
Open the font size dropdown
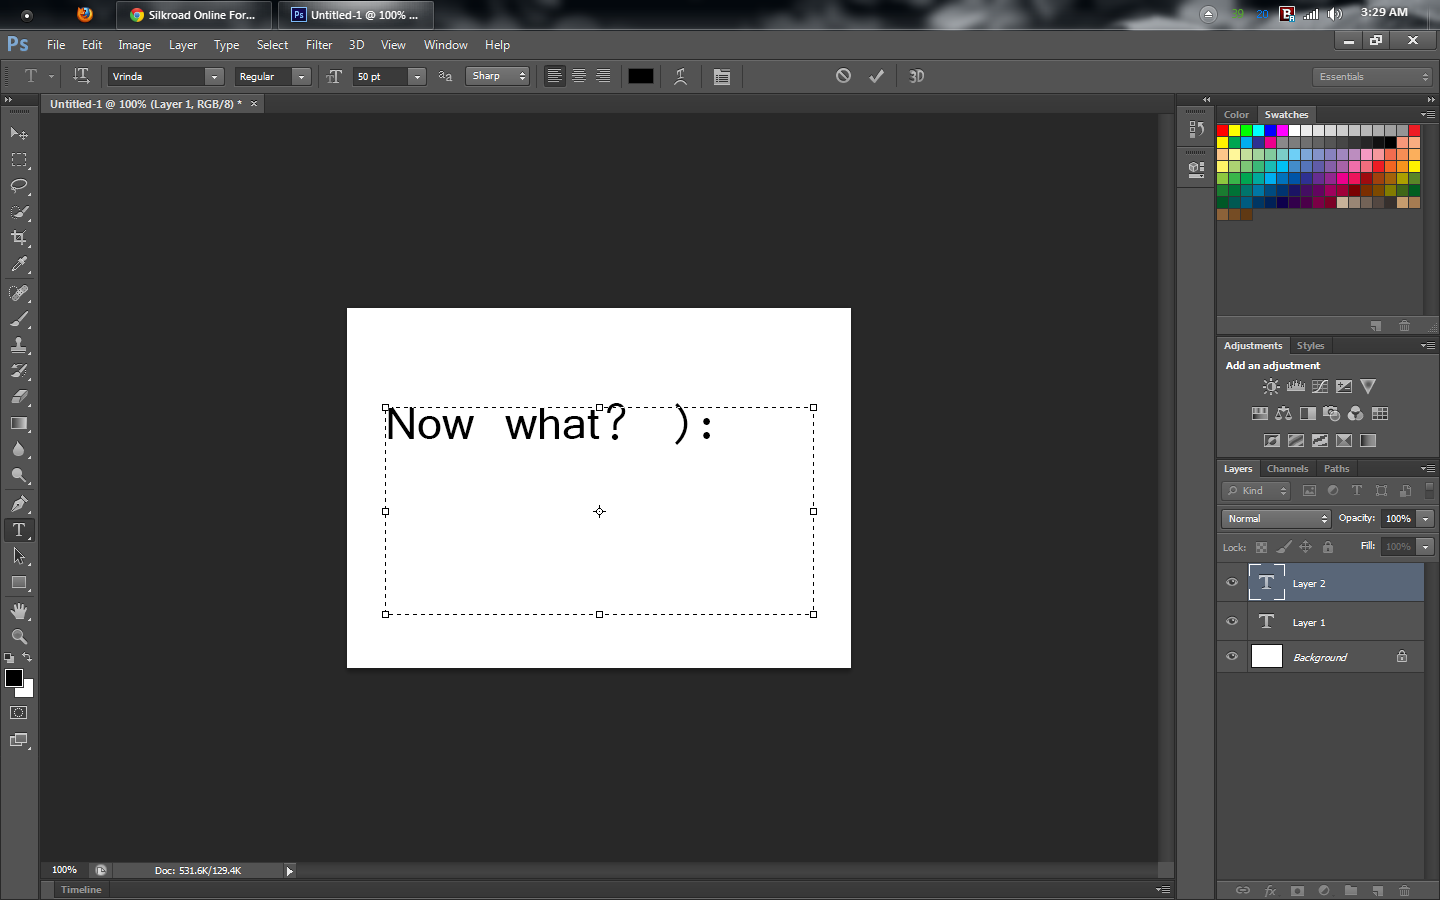point(416,76)
